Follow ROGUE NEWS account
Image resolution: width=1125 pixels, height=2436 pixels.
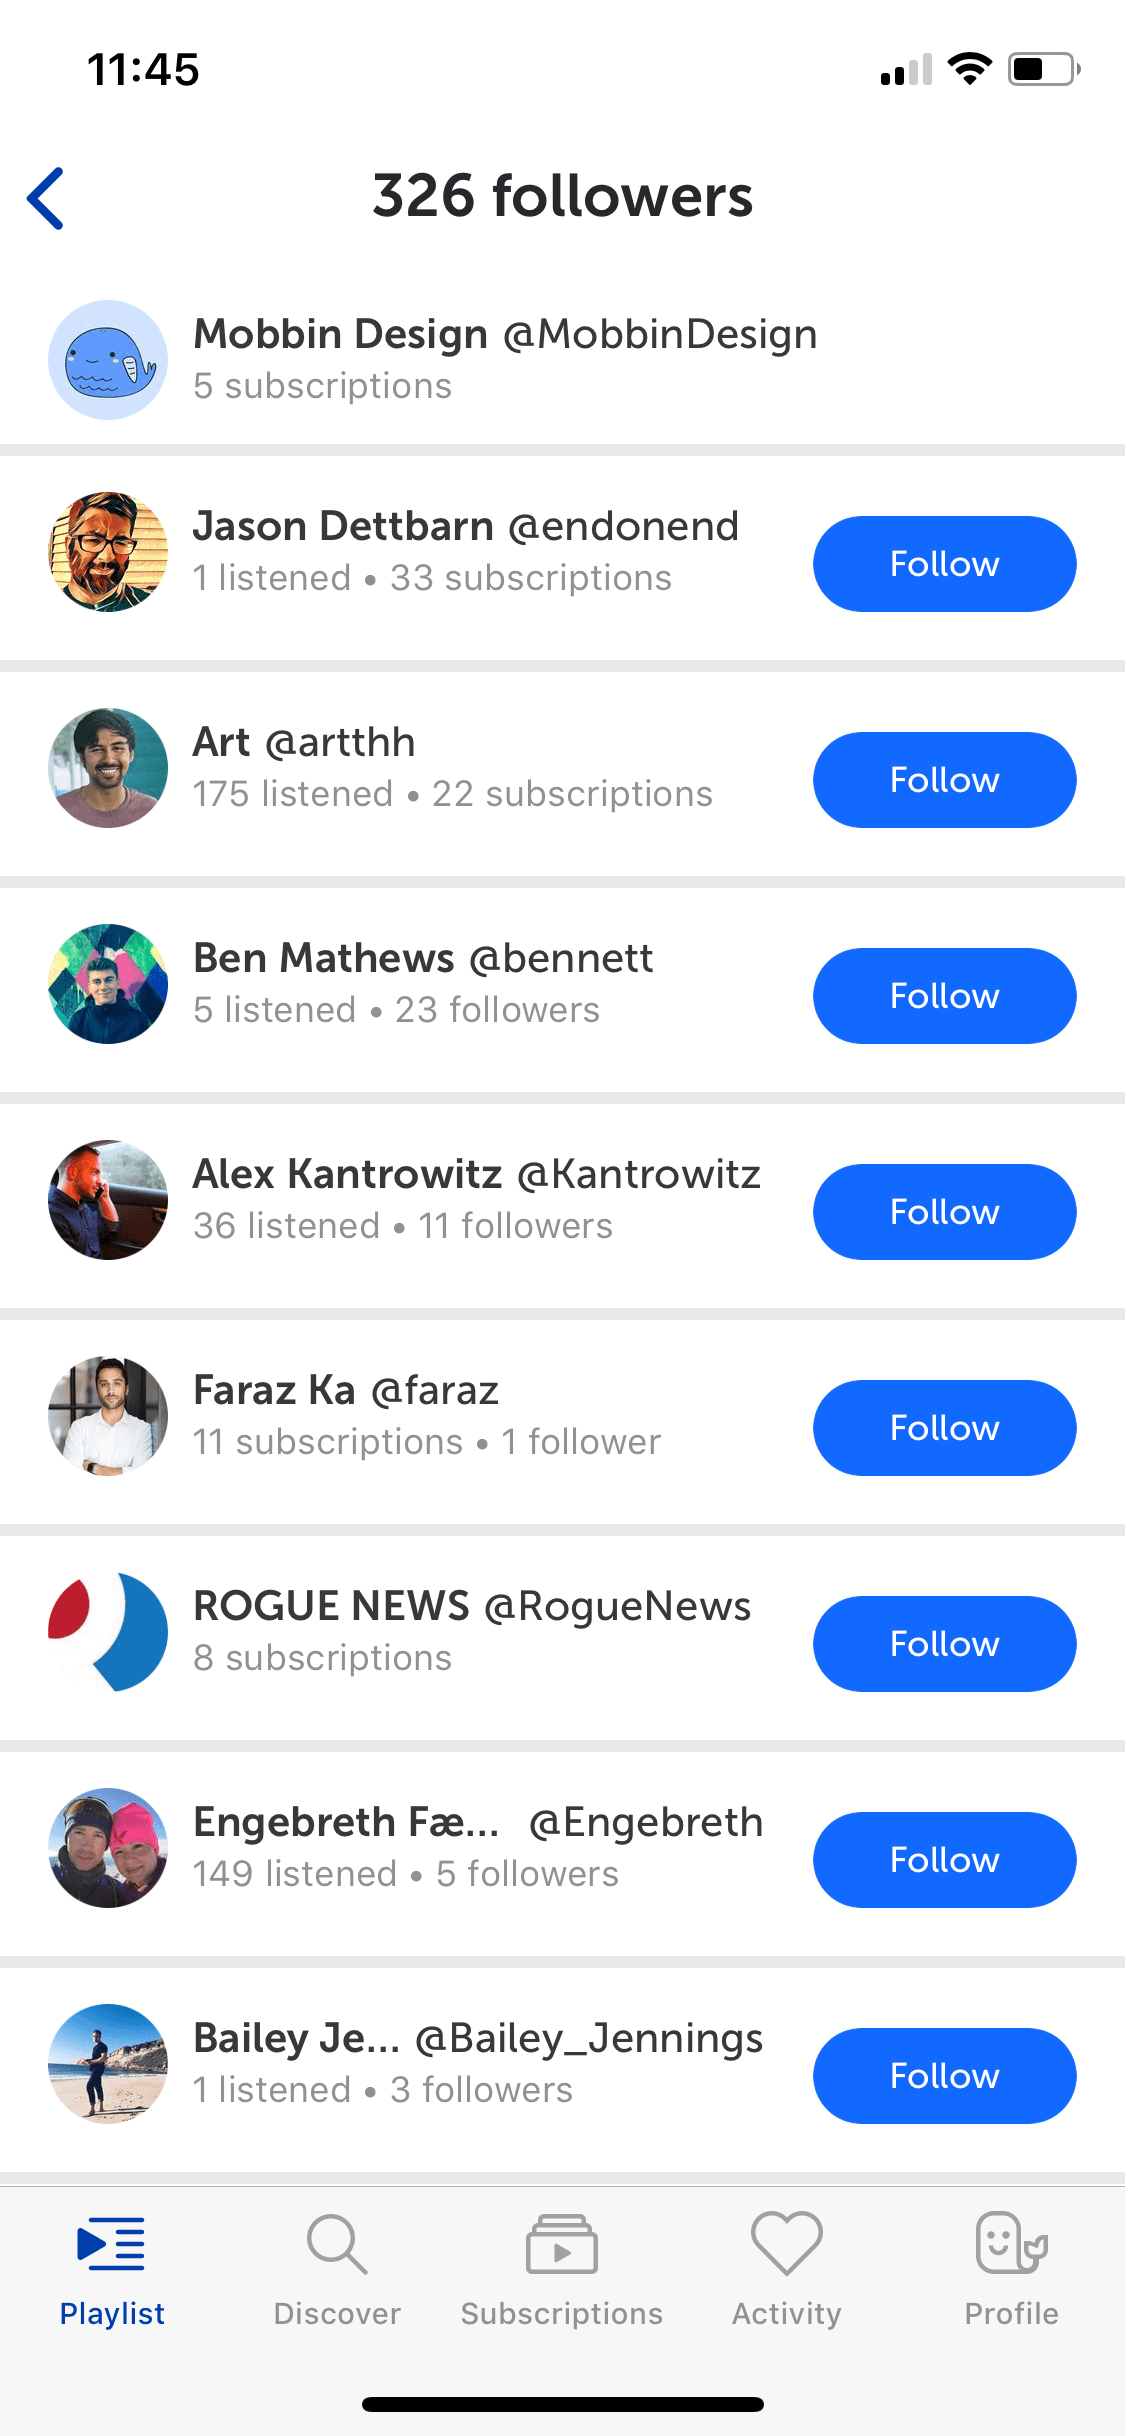[944, 1644]
